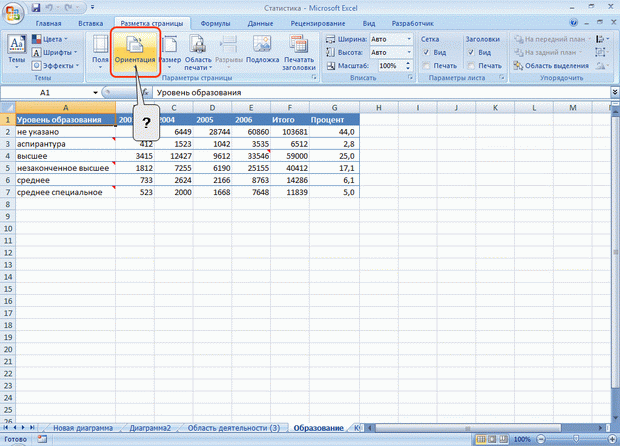Image resolution: width=620 pixels, height=446 pixels.
Task: Switch to Page Break Preview icon
Action: pos(503,439)
